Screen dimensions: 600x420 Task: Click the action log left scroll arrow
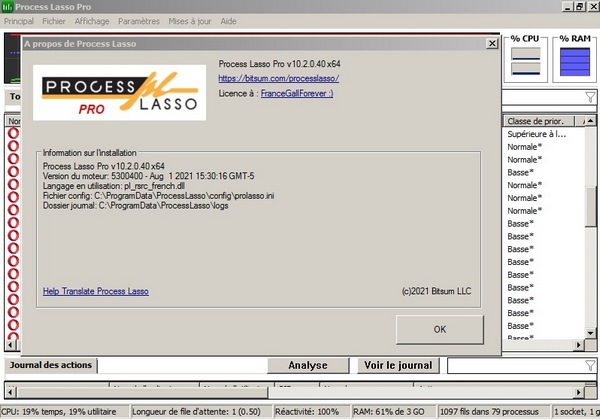tap(10, 392)
